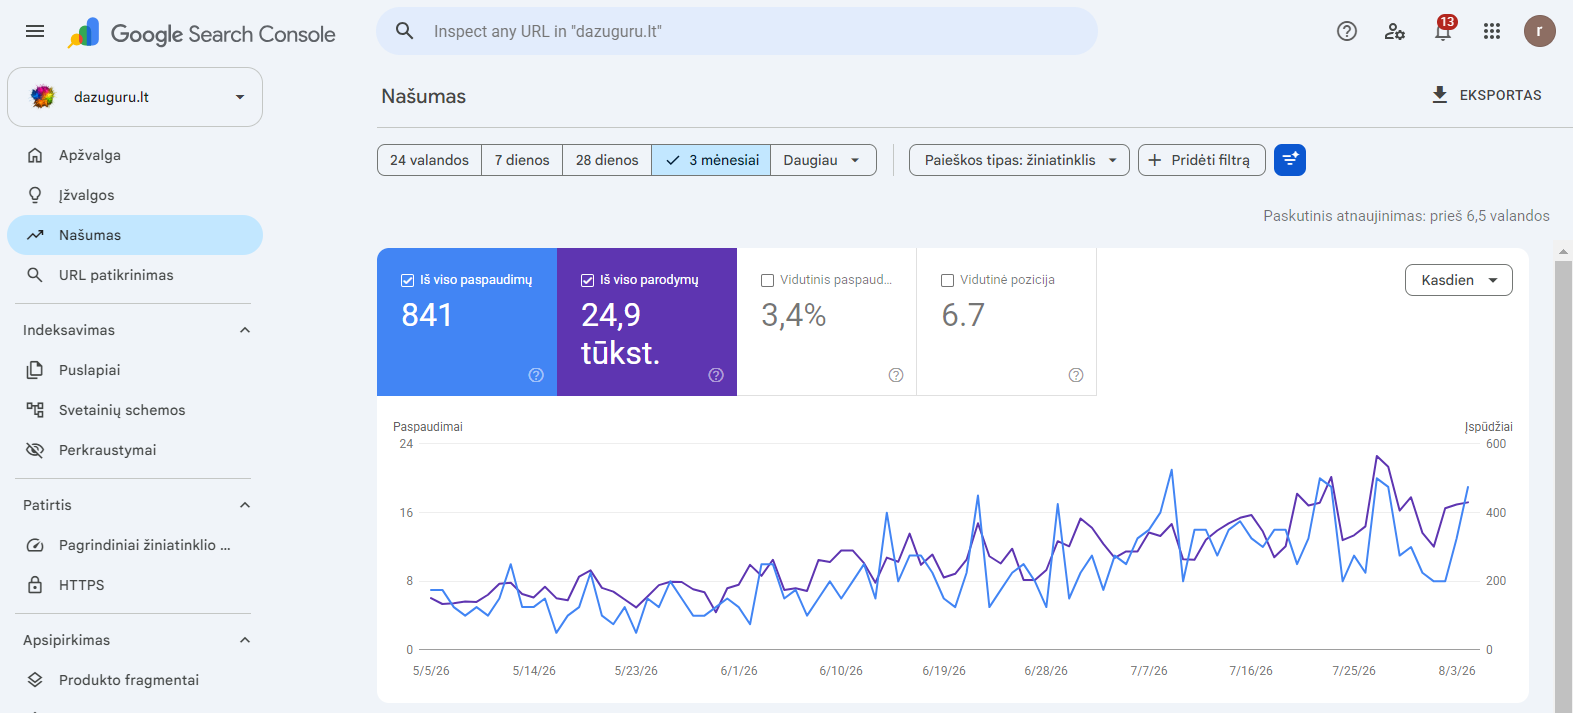Collapse the Patirtis section
This screenshot has height=713, width=1573.
245,505
